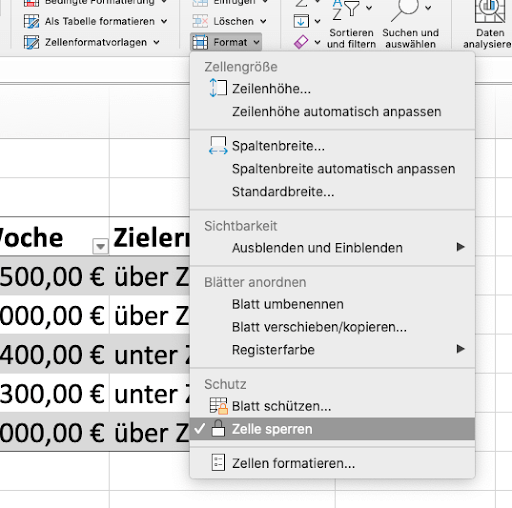The width and height of the screenshot is (512, 508).
Task: Click the Zieler column header cell
Action: [x=150, y=237]
